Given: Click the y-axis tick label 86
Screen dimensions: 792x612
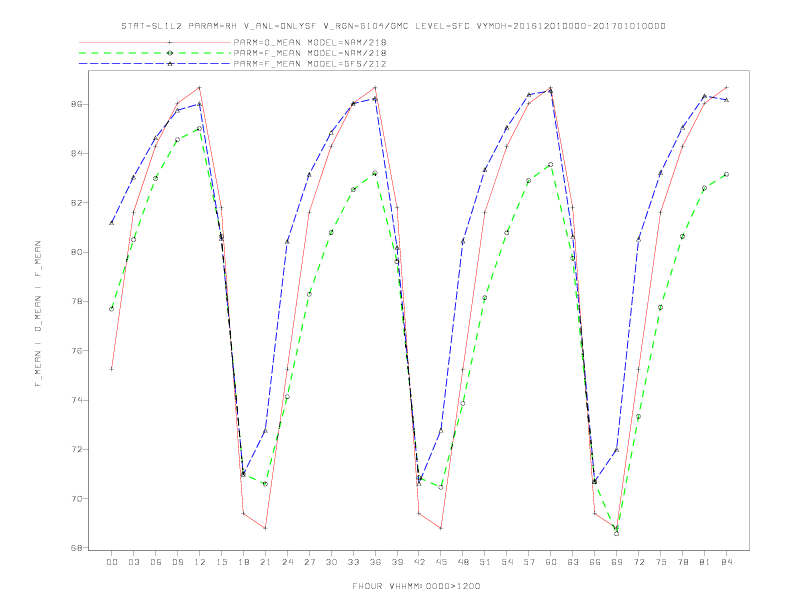Looking at the screenshot, I should point(74,104).
